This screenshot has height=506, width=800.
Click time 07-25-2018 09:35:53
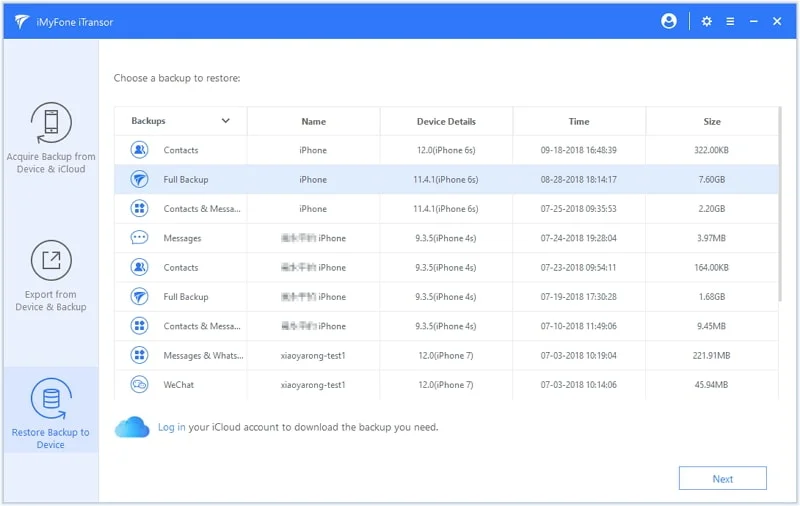point(579,209)
